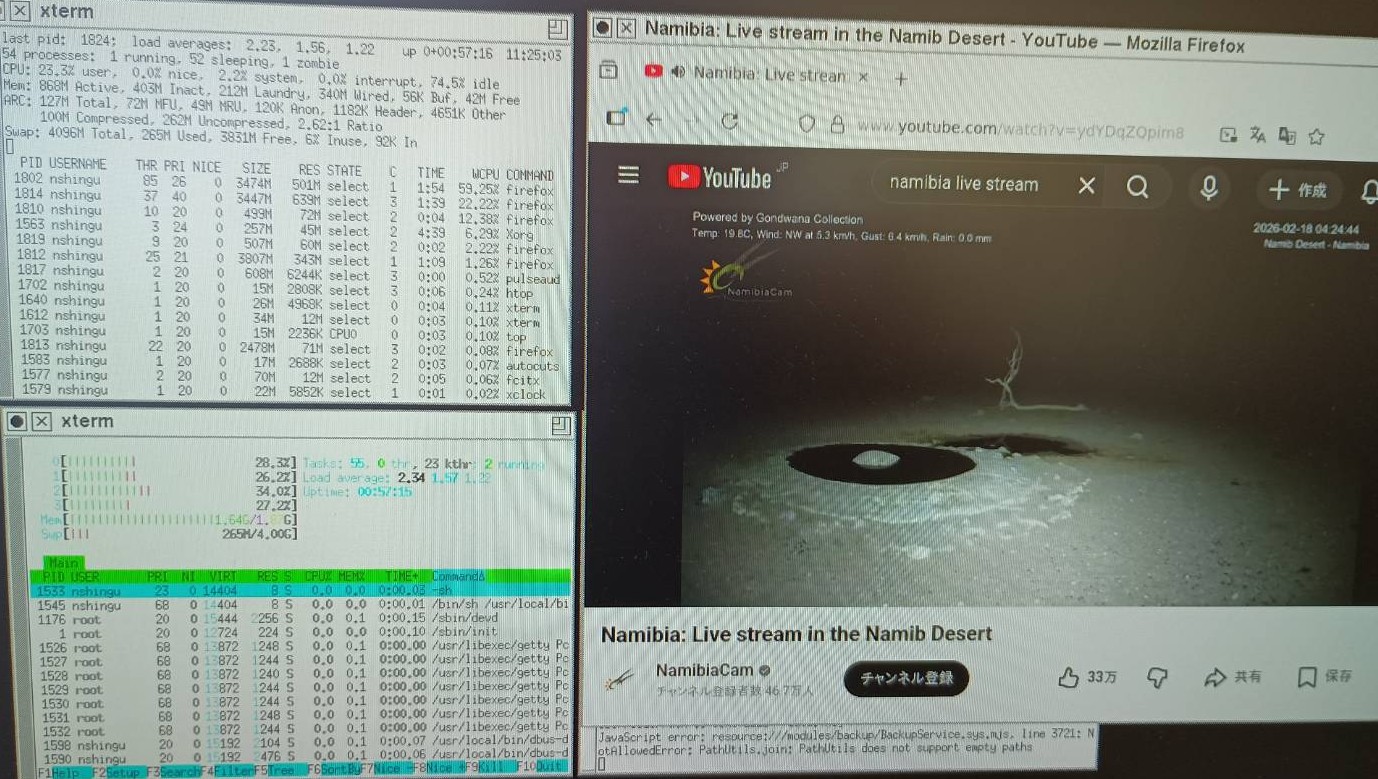Like the video with thumbs up
The width and height of the screenshot is (1378, 779).
[x=1069, y=678]
